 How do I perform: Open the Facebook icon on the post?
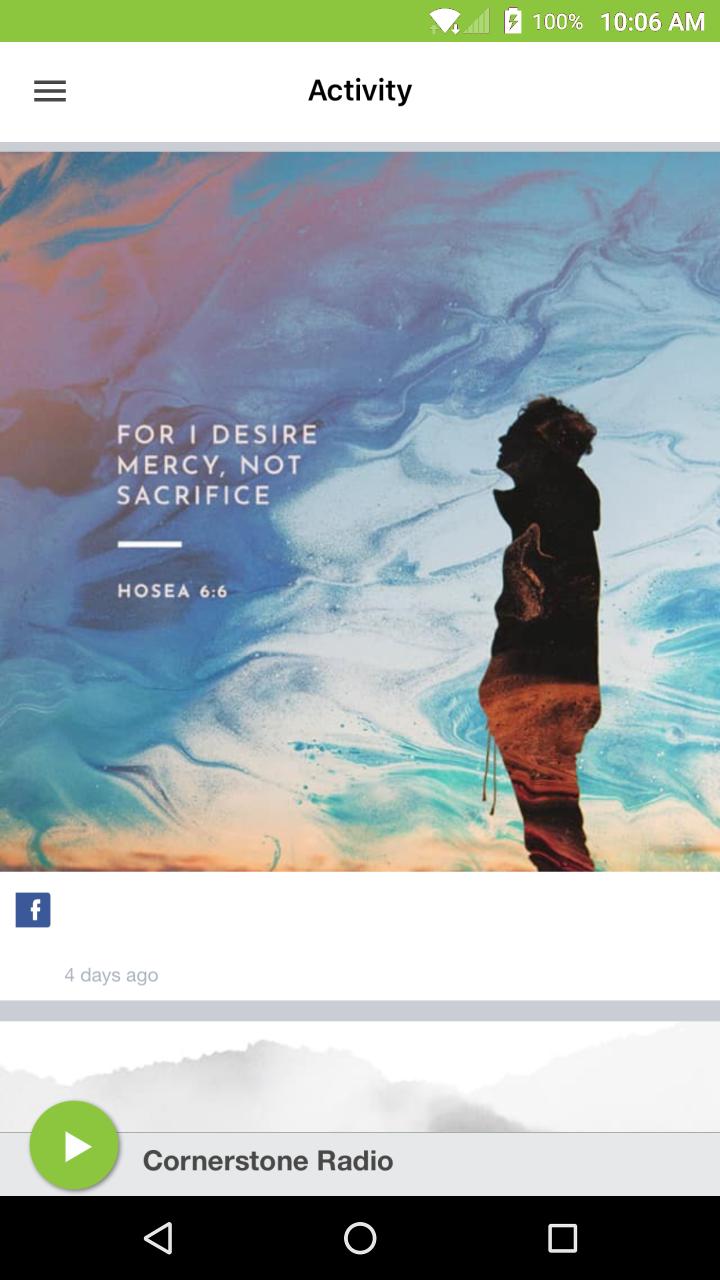click(33, 910)
